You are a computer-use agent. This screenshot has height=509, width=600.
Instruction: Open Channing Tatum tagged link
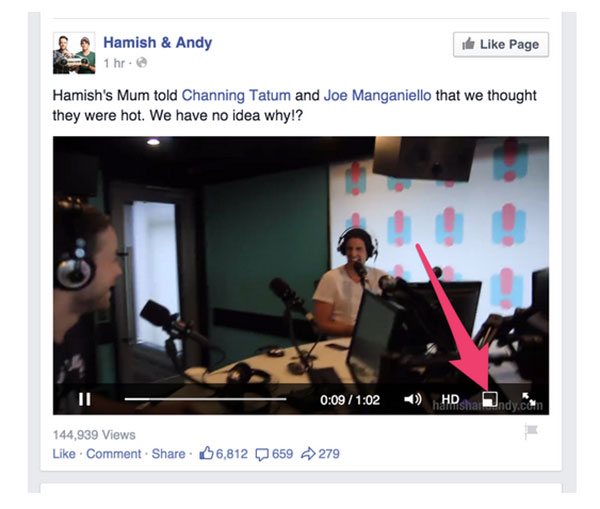tap(236, 95)
